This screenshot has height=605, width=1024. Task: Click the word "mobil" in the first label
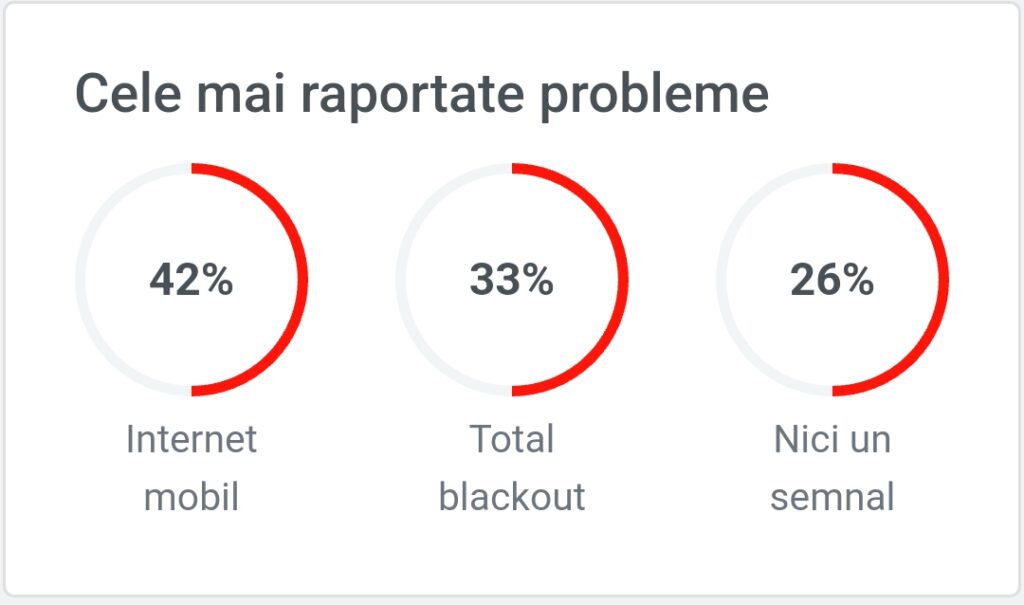[191, 497]
